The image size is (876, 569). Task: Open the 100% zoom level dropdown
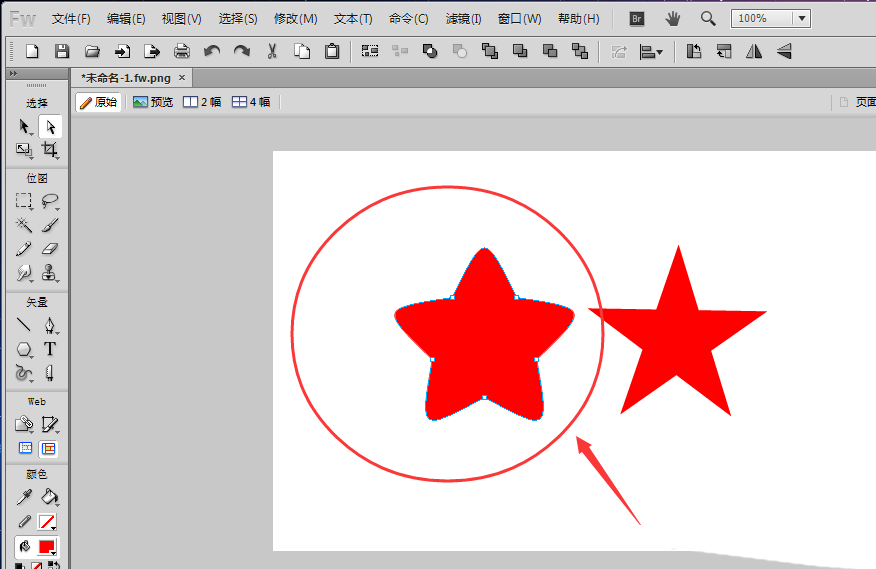pyautogui.click(x=802, y=19)
